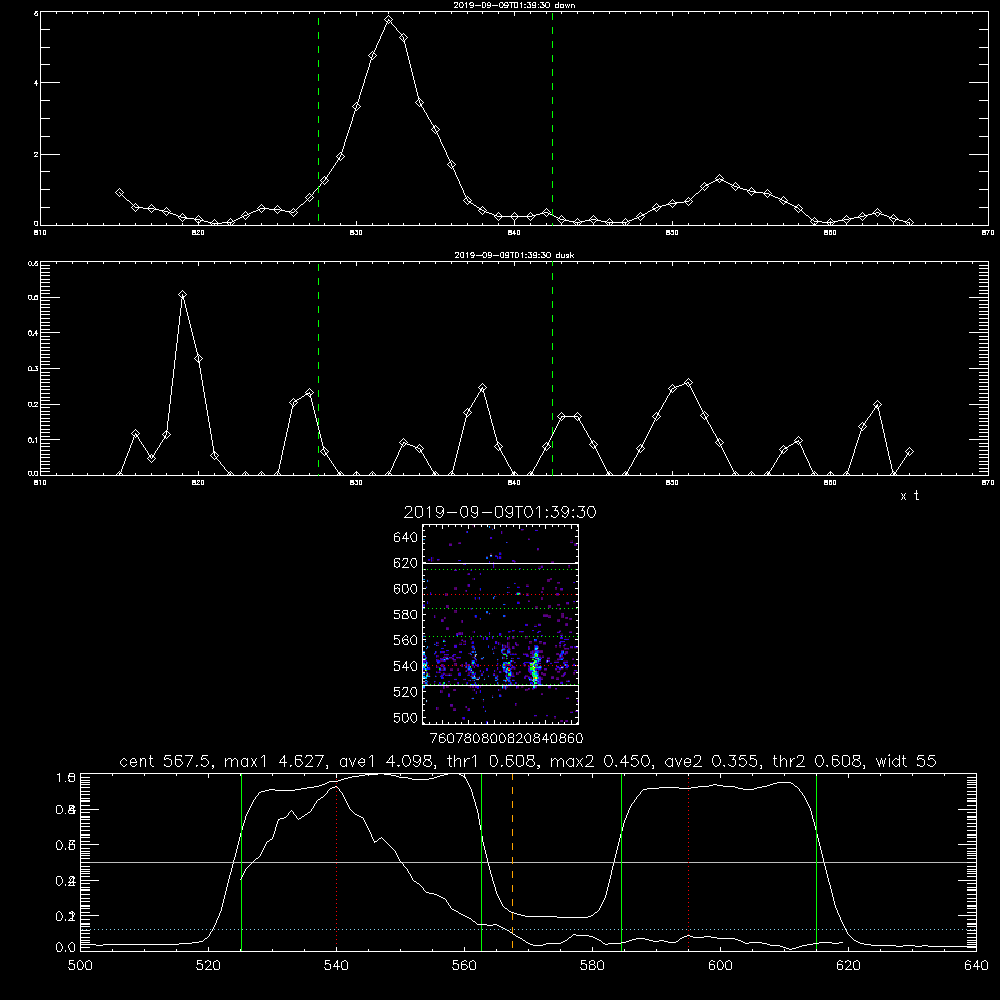The width and height of the screenshot is (1000, 1000).
Task: Click the '500' x-axis label of the bottom plot
Action: 80,966
